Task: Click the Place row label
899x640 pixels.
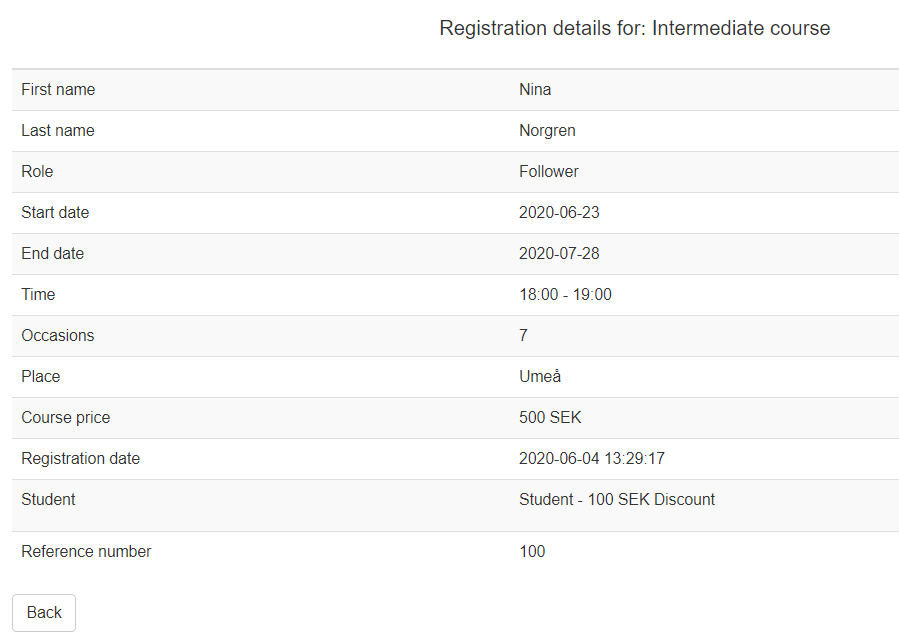Action: tap(41, 377)
